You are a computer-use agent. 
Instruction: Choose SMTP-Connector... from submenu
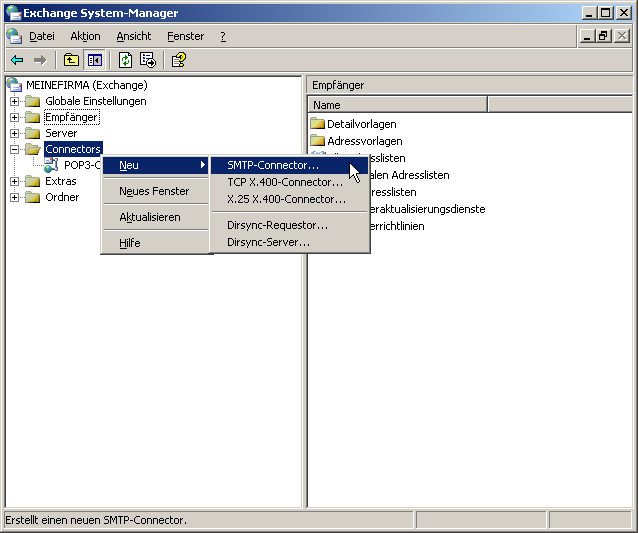289,165
